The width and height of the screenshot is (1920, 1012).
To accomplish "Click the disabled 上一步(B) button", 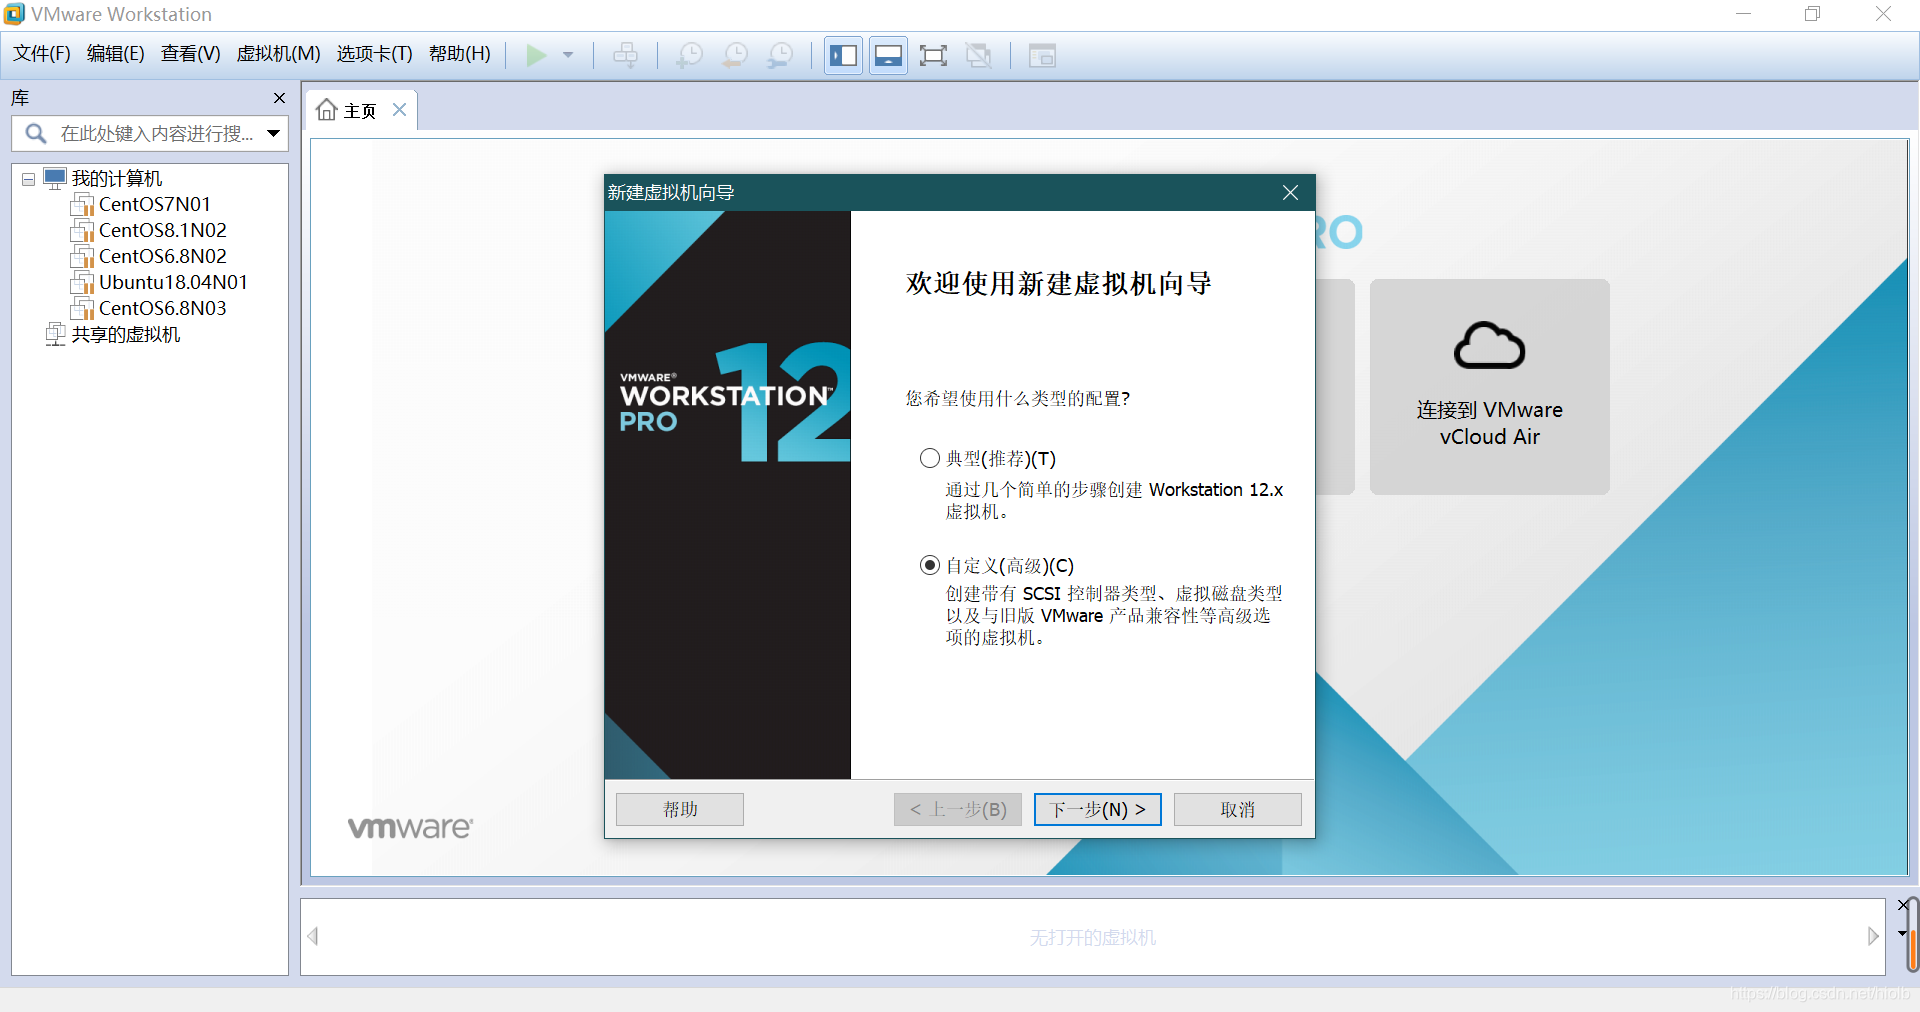I will tap(958, 809).
